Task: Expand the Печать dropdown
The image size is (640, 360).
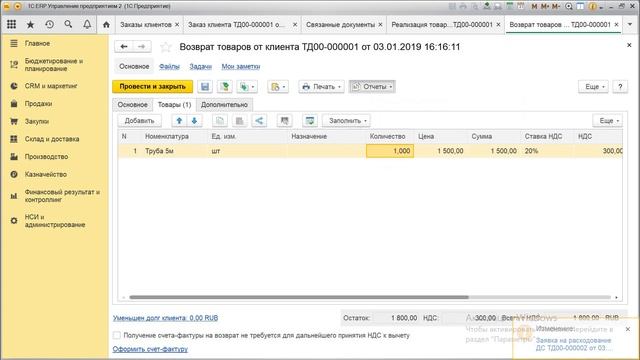Action: pyautogui.click(x=321, y=87)
